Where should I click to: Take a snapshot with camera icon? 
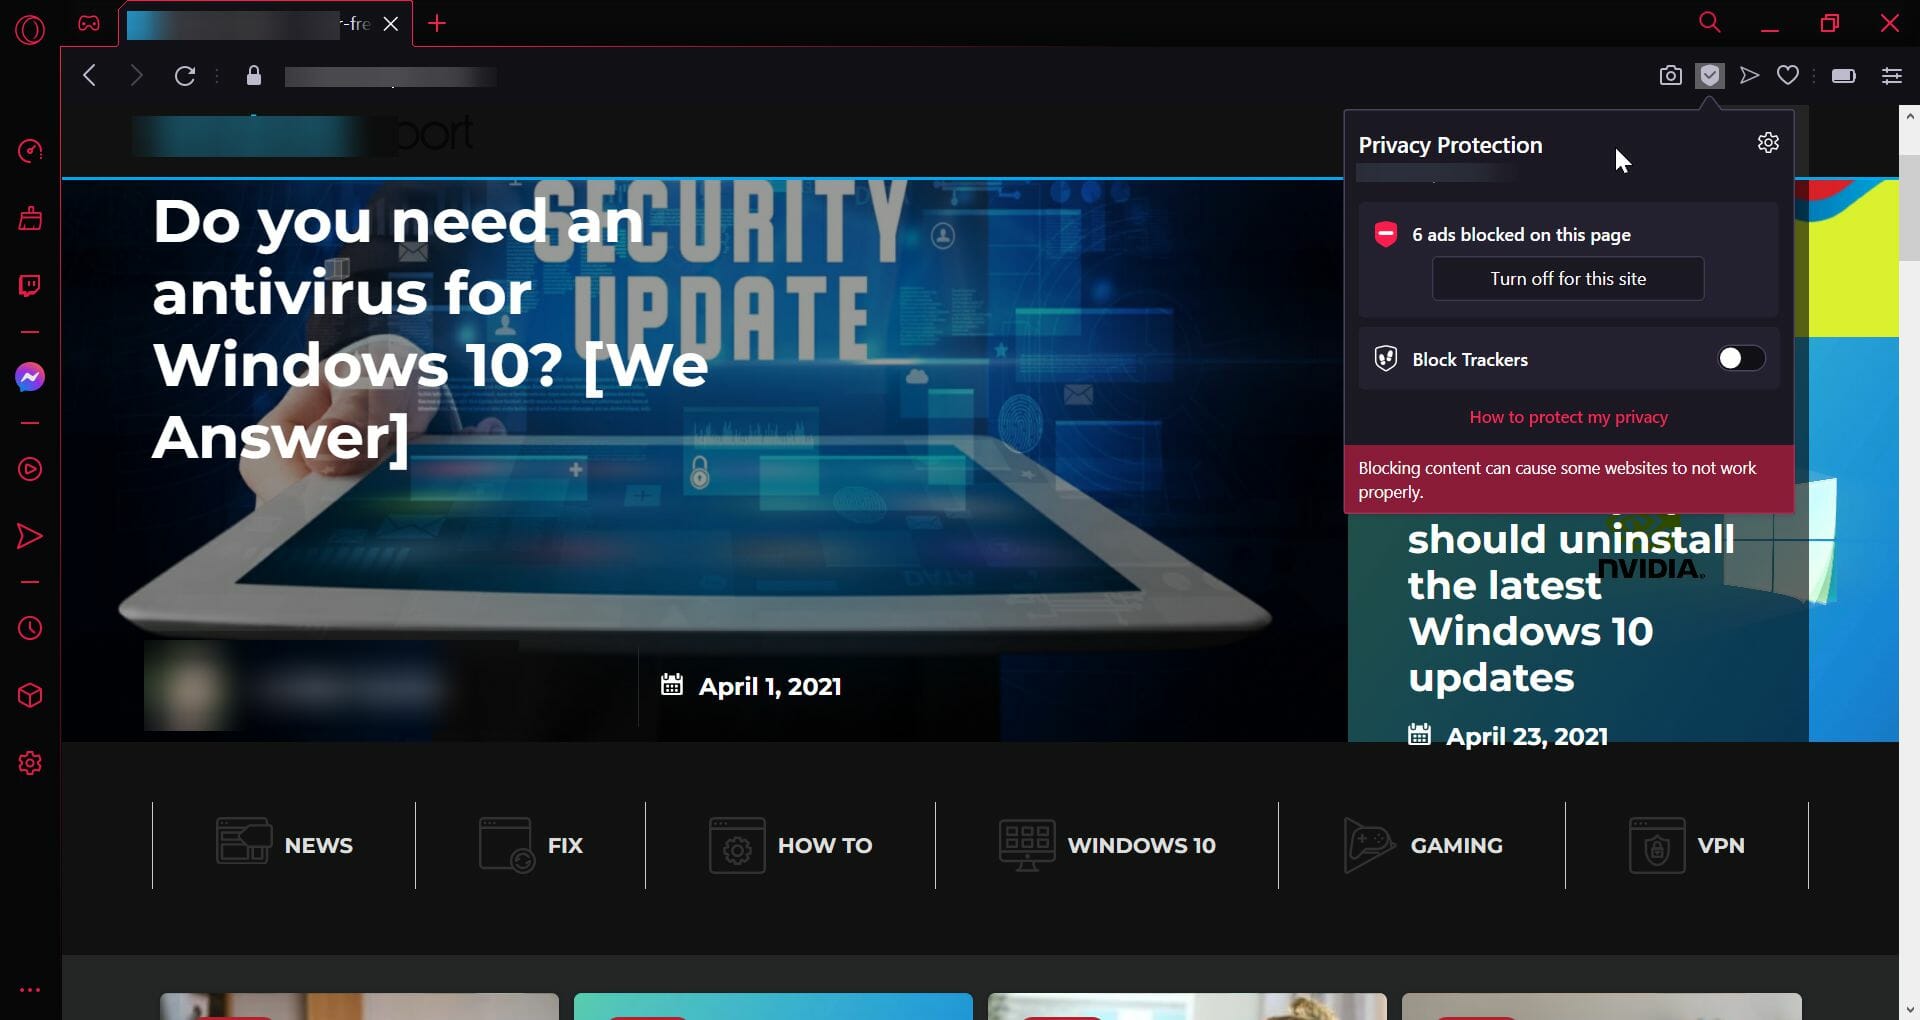coord(1670,76)
